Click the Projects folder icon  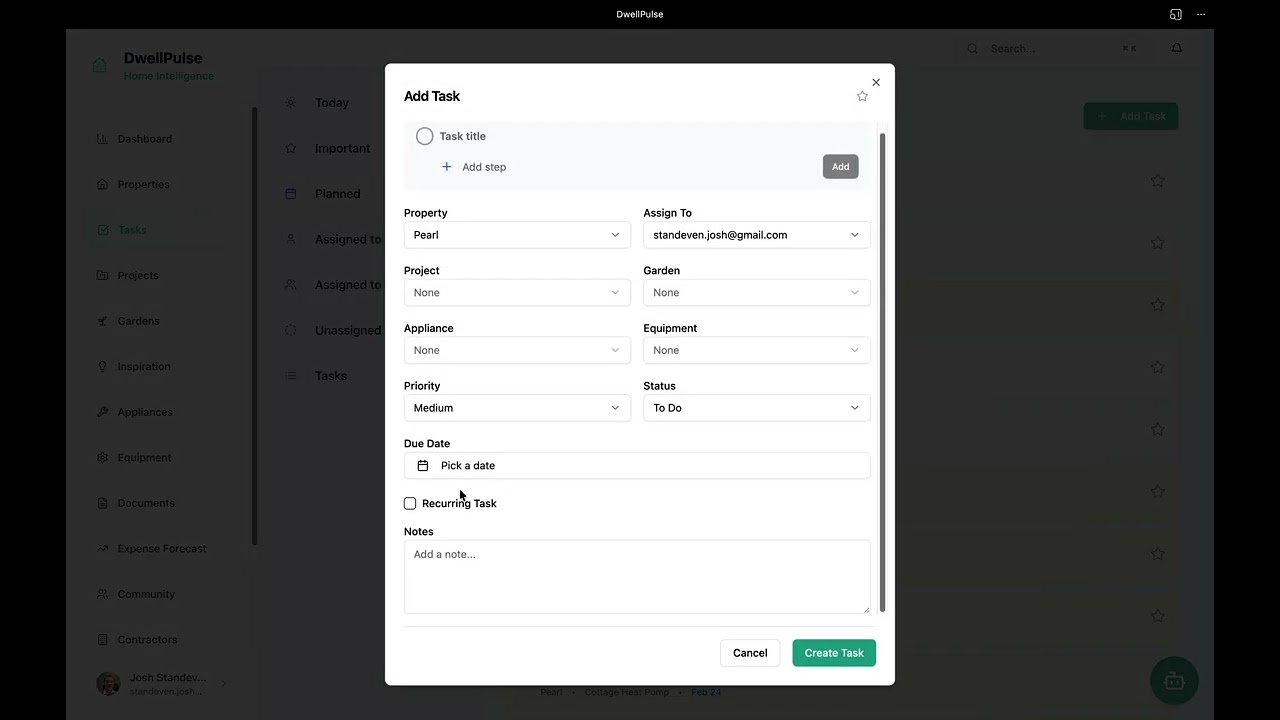click(102, 275)
